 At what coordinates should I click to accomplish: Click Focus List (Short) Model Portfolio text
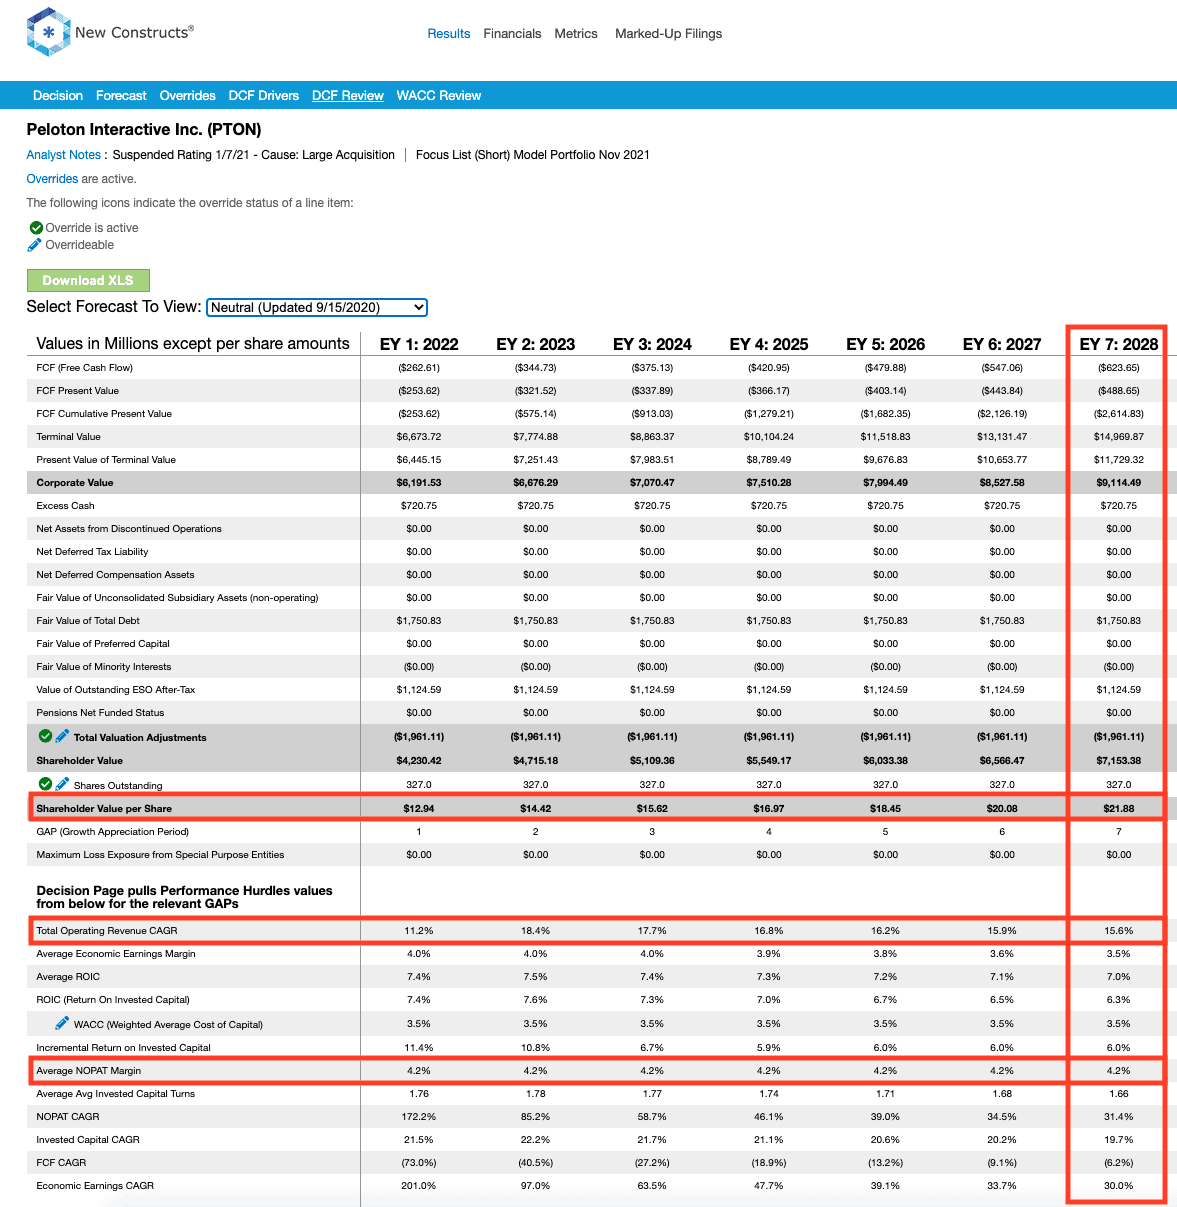click(x=533, y=155)
